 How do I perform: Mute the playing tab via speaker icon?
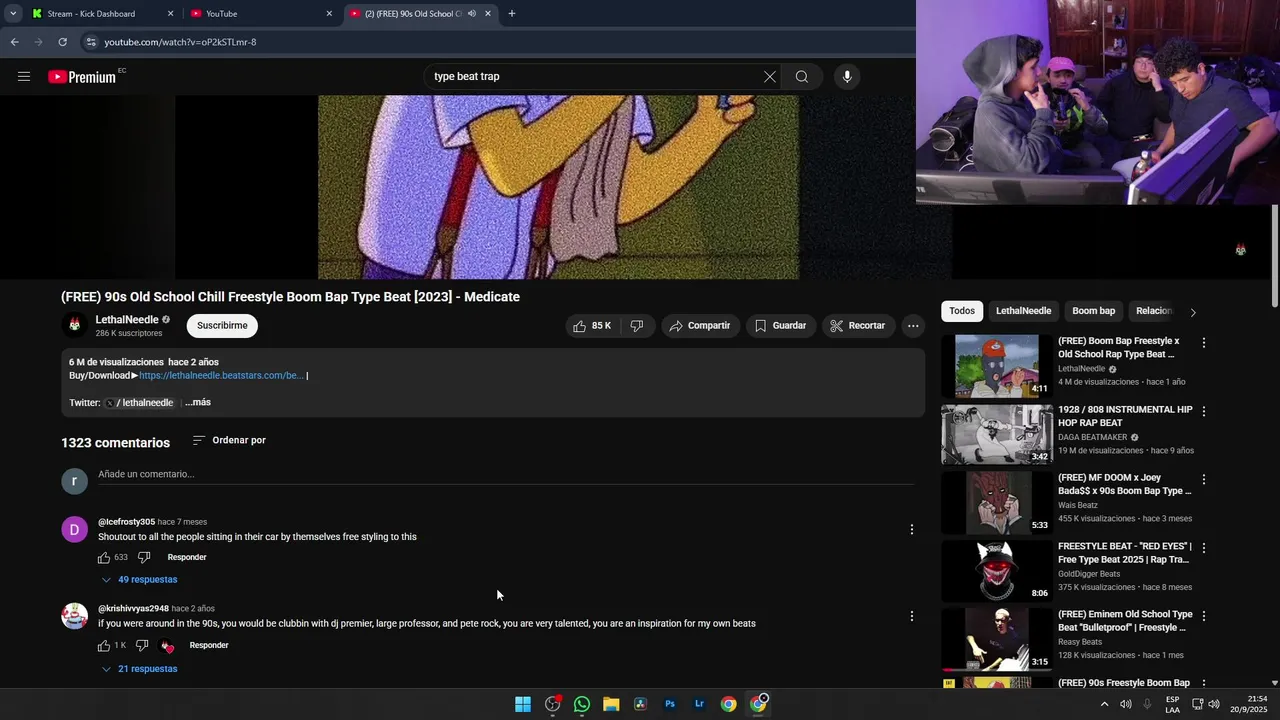pyautogui.click(x=472, y=14)
